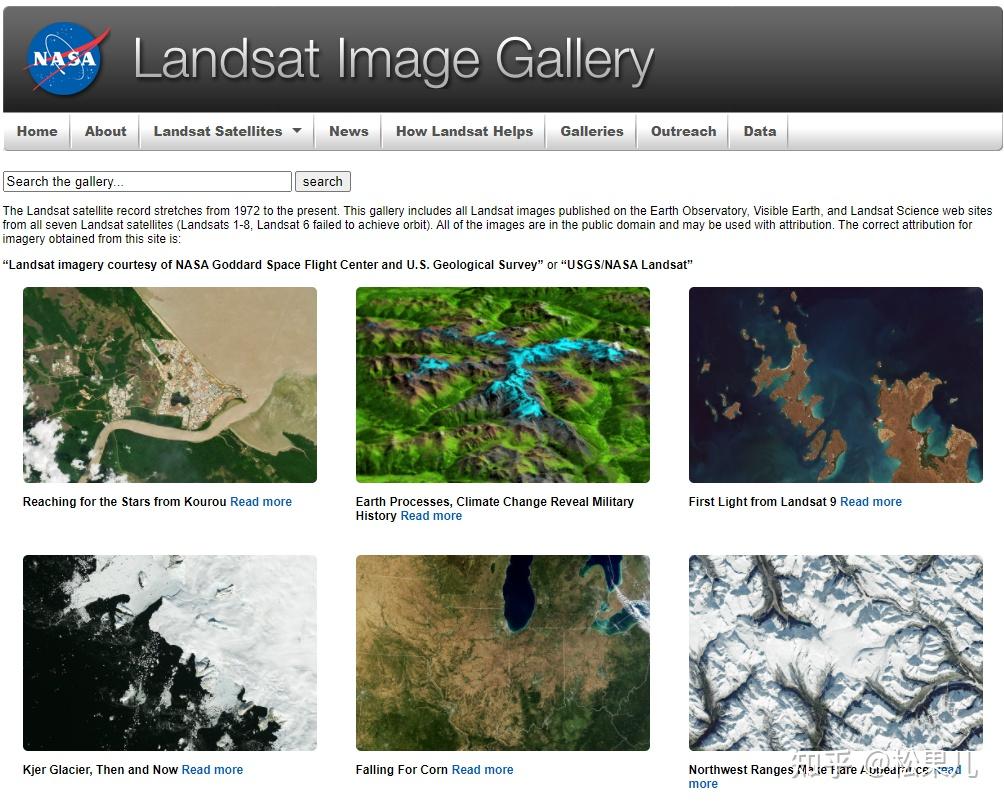Expand the Landsat Satellites dropdown menu
Viewport: 1004px width, 805px height.
[219, 131]
